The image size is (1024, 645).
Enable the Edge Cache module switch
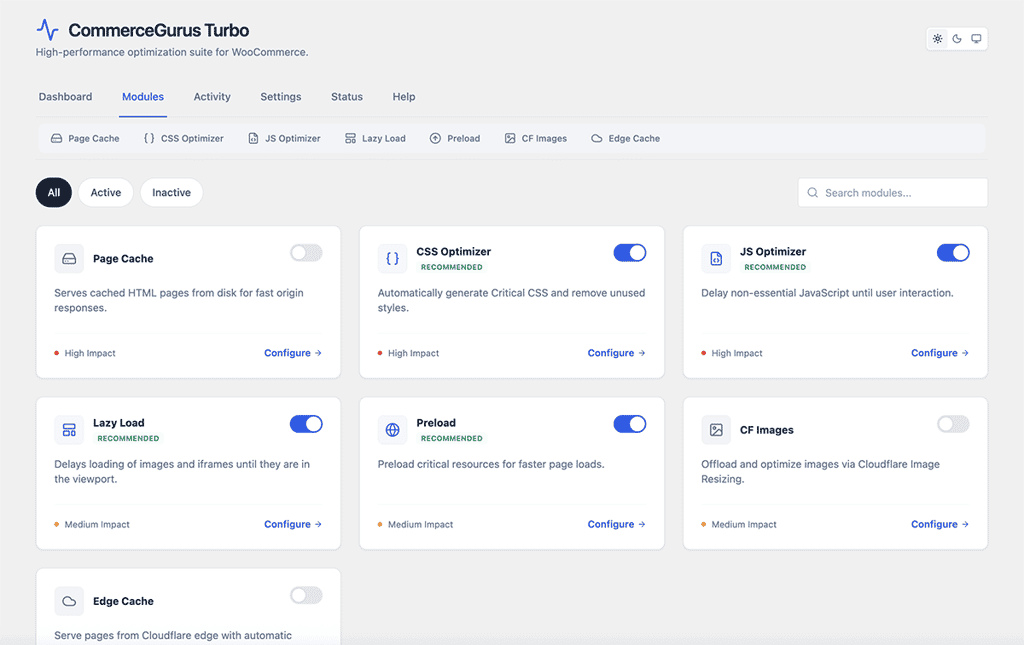tap(306, 595)
